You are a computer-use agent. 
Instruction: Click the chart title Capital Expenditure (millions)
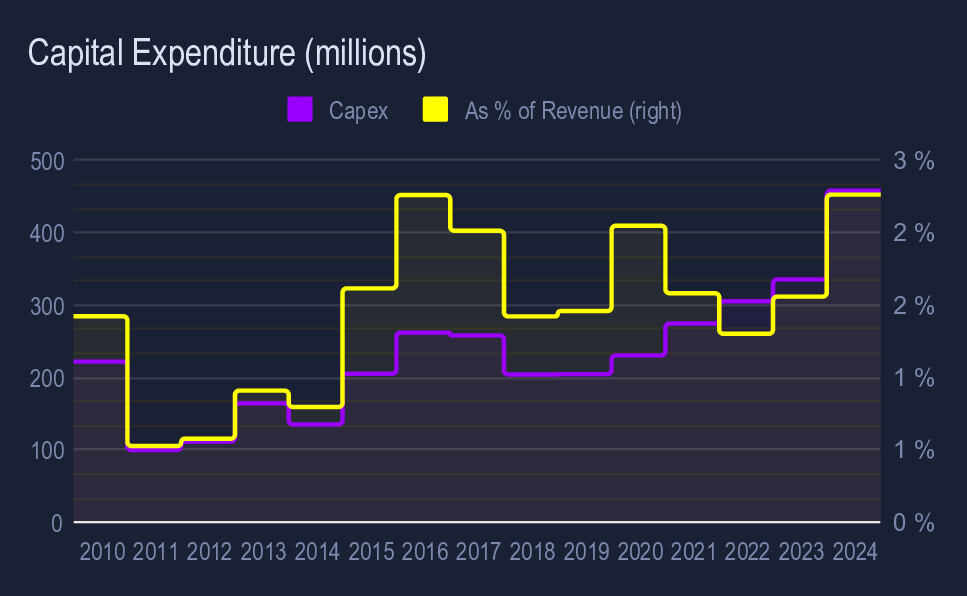pyautogui.click(x=227, y=53)
